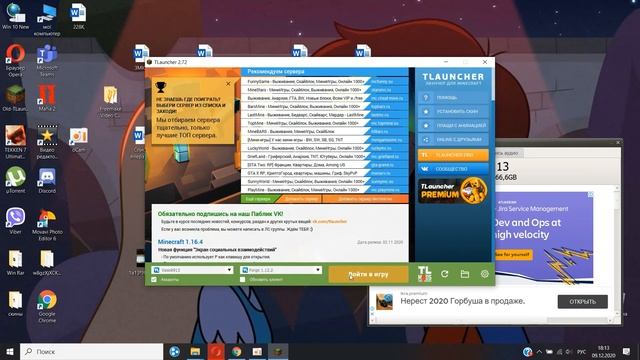This screenshot has height=360, width=640.
Task: Show hidden tray icons chevron
Action: [539, 351]
